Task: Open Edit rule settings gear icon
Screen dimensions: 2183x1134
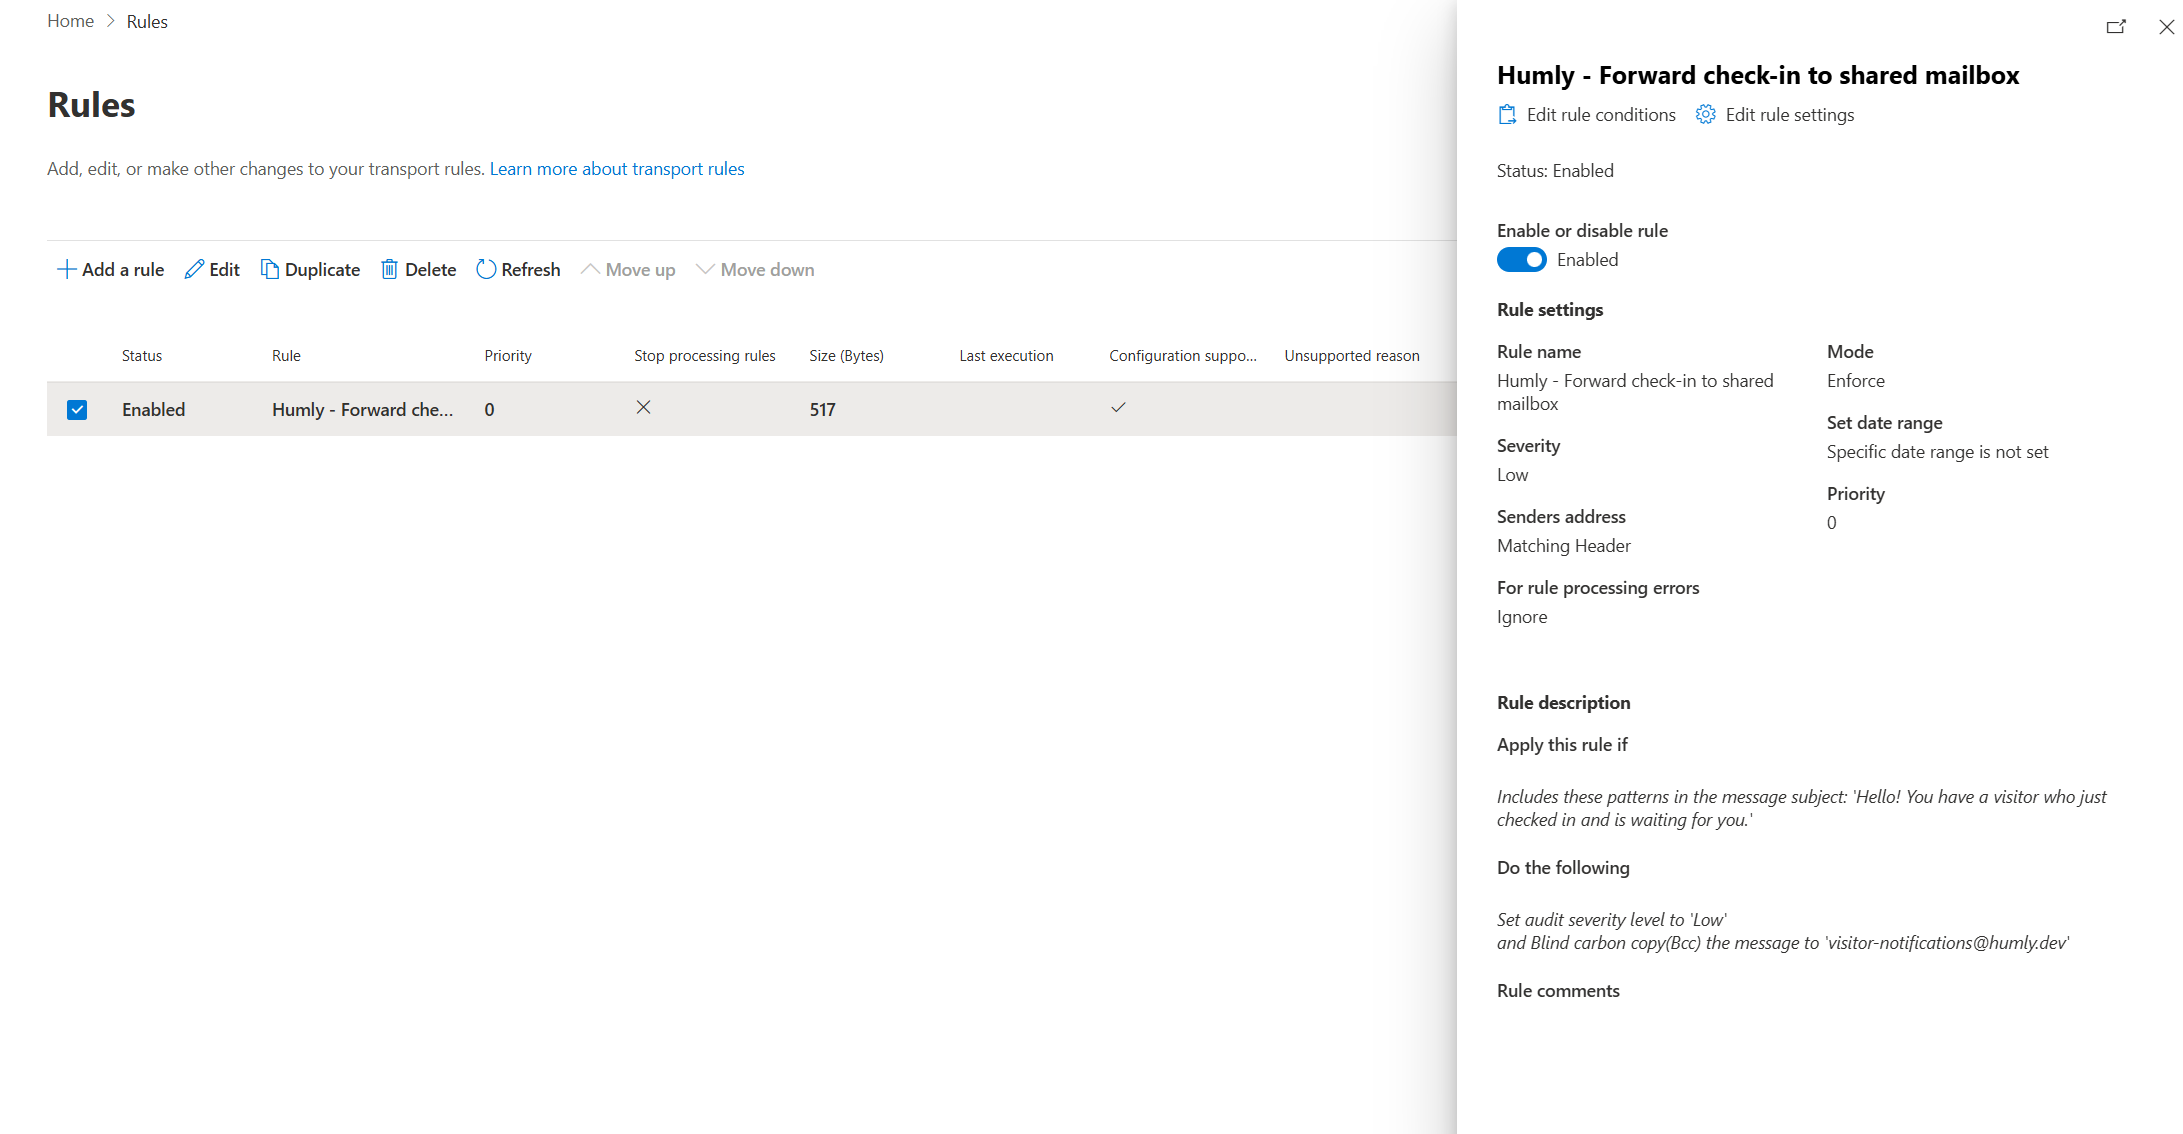Action: pos(1706,115)
